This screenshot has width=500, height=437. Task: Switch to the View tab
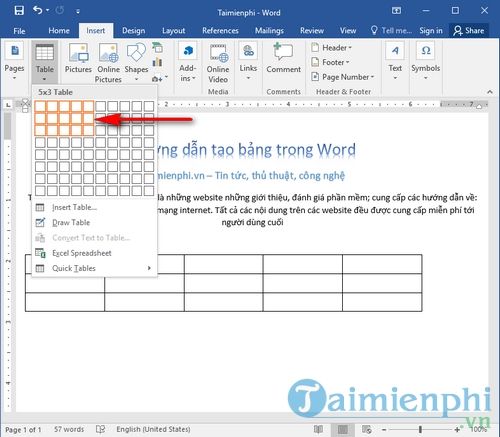point(348,31)
